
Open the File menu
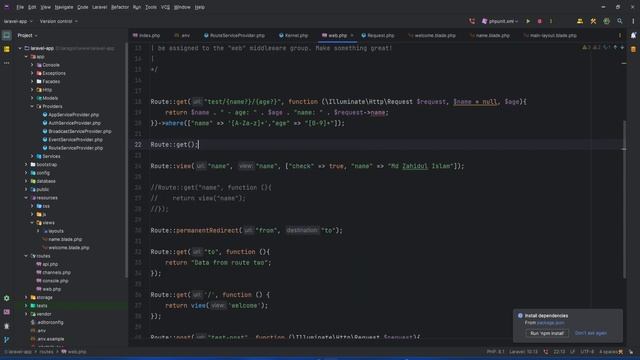click(20, 7)
